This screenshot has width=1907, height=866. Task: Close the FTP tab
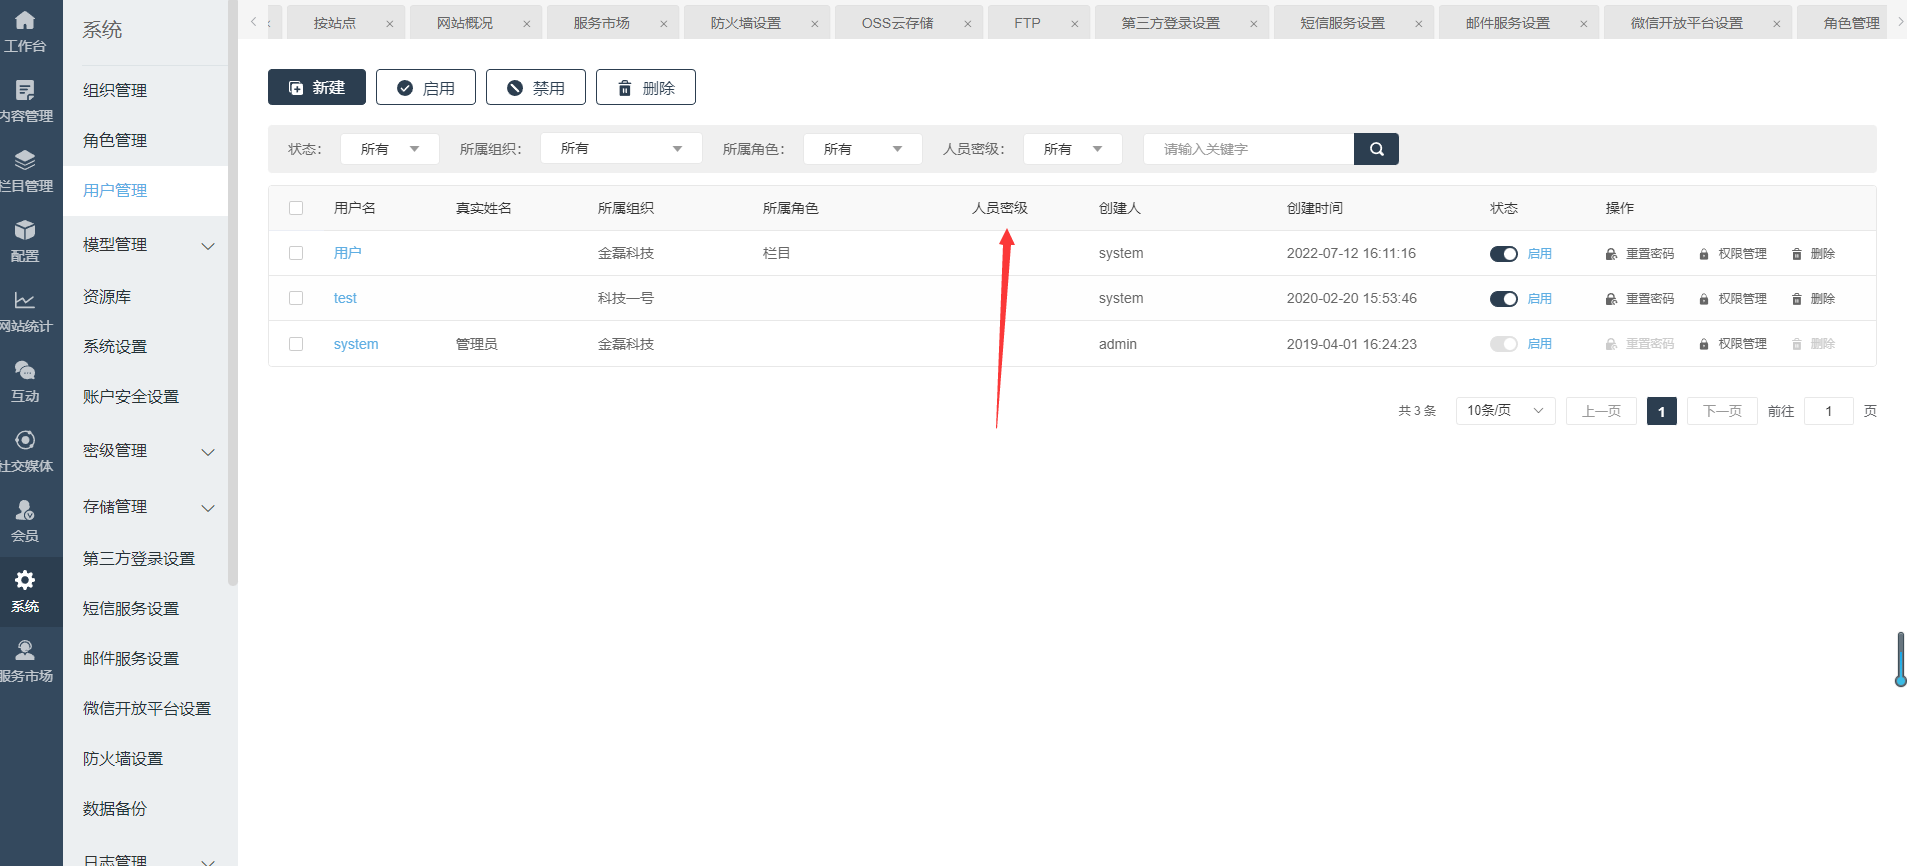[1075, 24]
